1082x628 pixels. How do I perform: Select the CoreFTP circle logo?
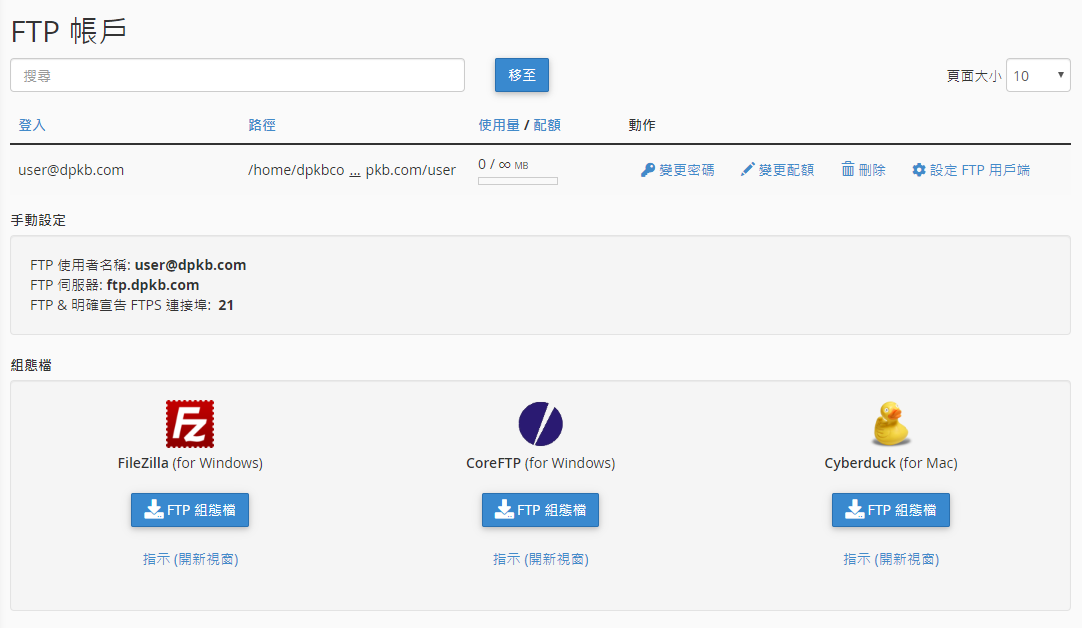540,423
